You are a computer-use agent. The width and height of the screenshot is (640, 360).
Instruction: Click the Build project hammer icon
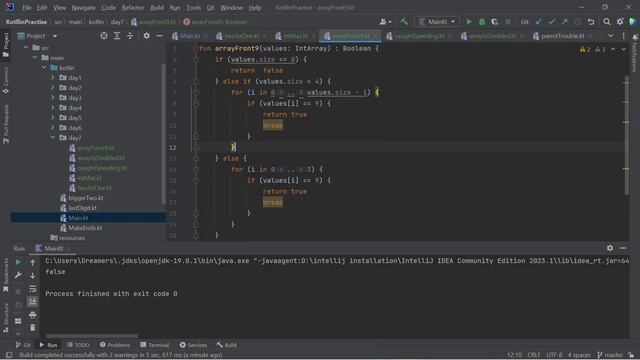point(404,22)
